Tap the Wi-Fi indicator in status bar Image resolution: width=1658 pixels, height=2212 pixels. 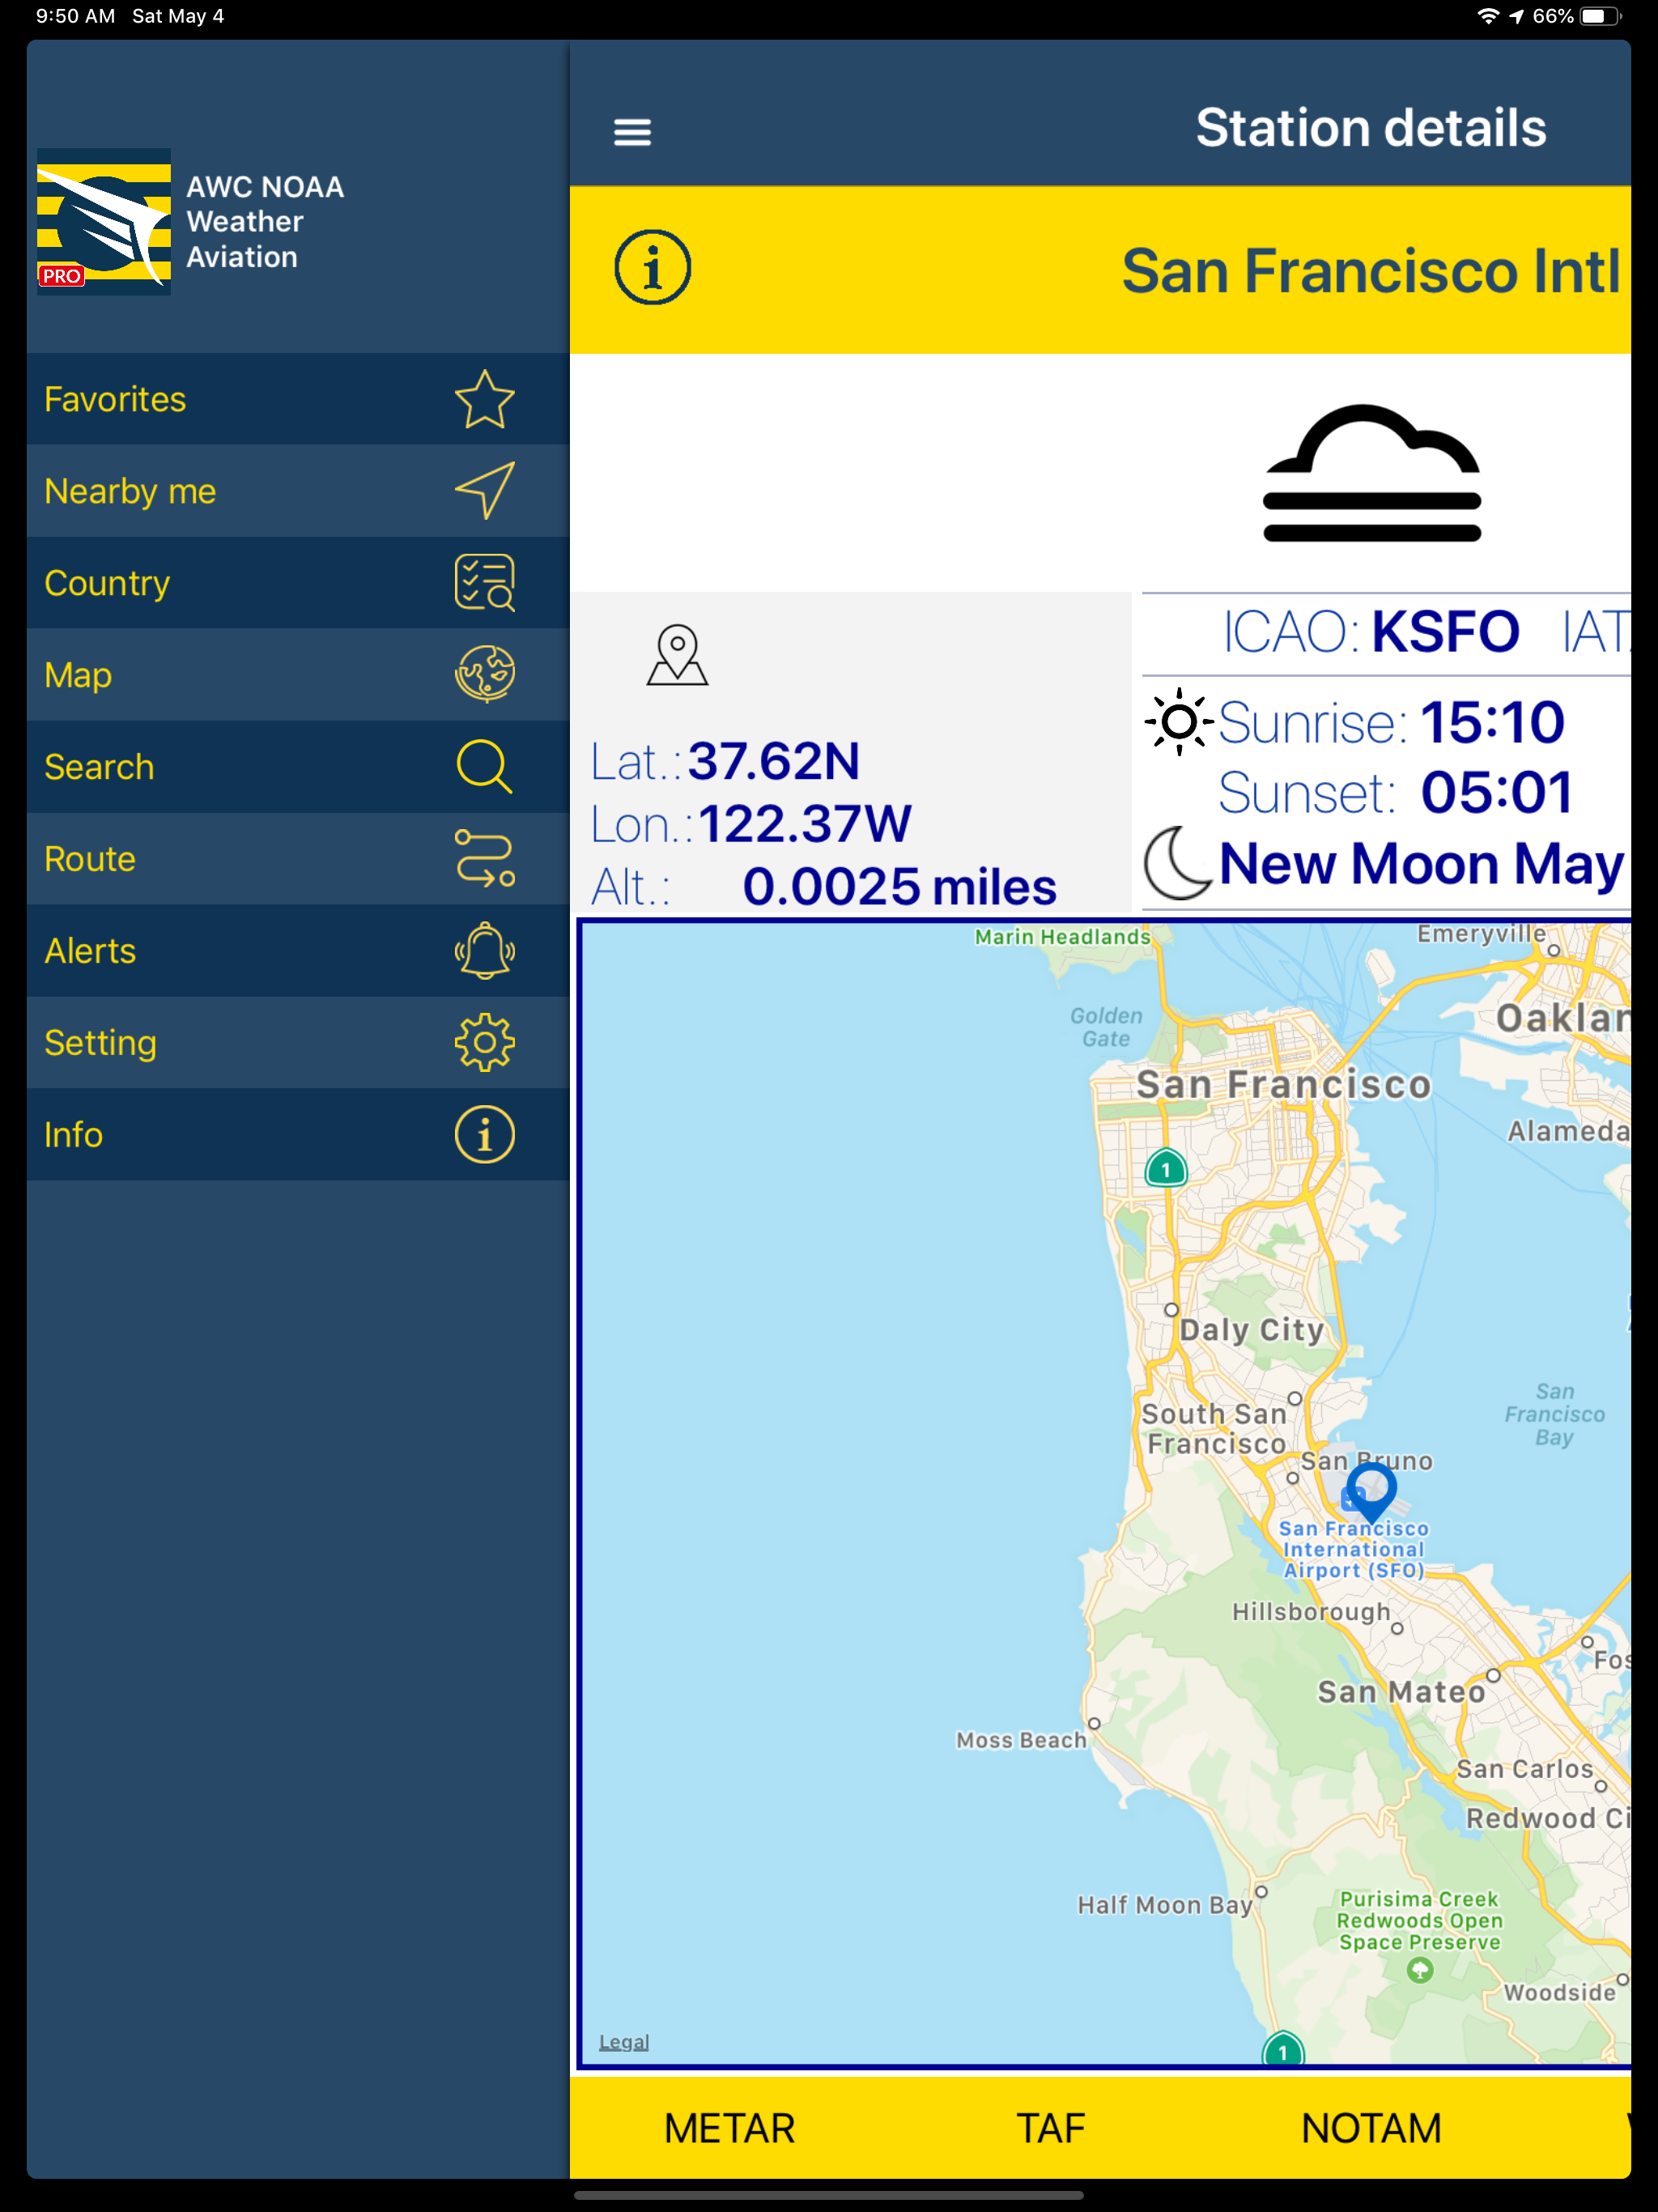pos(1488,16)
